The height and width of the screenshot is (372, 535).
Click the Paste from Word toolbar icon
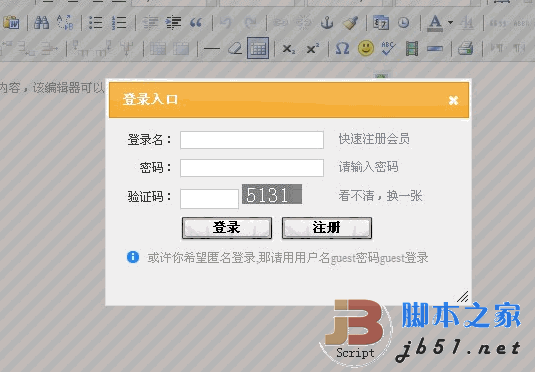(11, 23)
